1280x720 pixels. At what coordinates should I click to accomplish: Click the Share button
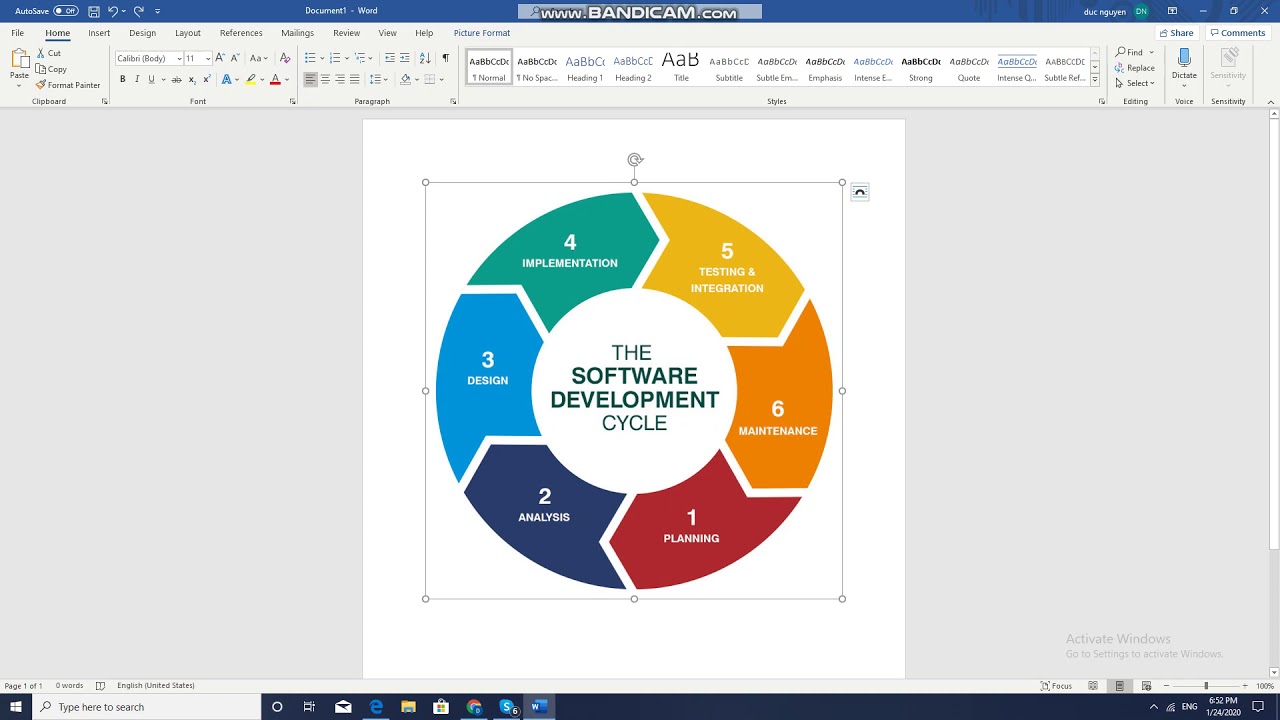coord(1176,33)
